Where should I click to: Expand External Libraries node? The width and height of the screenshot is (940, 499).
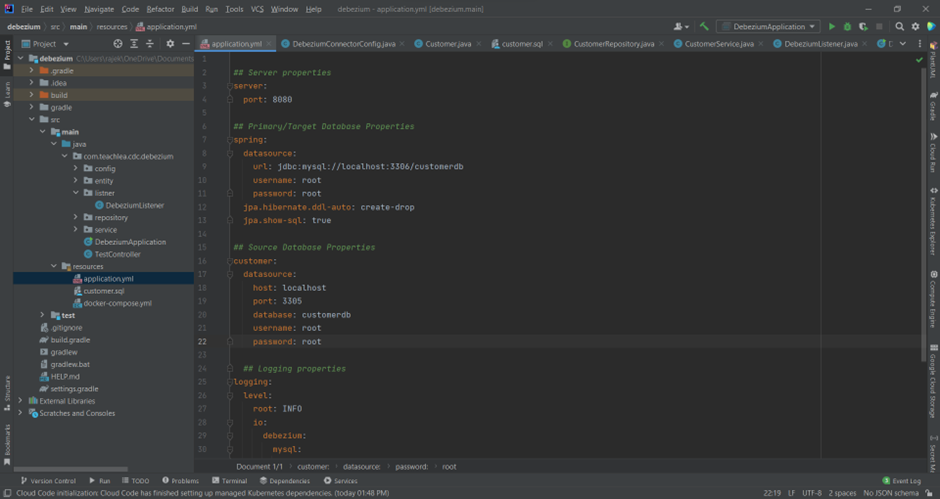point(20,401)
